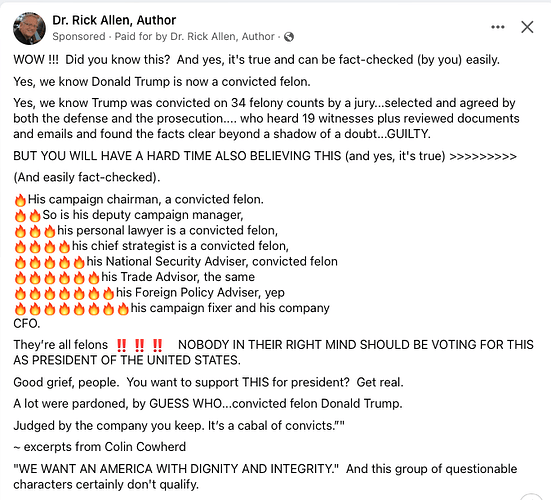This screenshot has width=551, height=500.
Task: Click the fire emoji before "His campaign chairman"
Action: coord(20,200)
